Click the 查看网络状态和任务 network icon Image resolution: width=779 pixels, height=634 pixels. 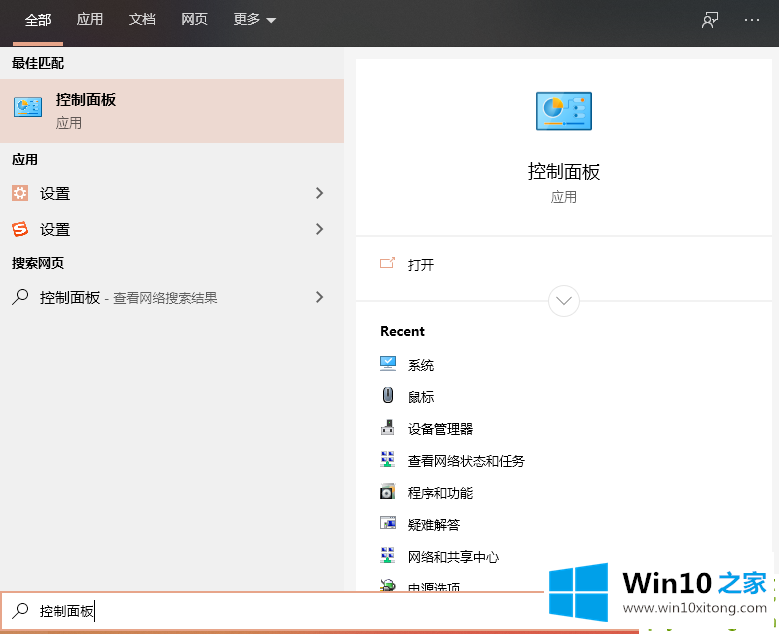pos(388,460)
